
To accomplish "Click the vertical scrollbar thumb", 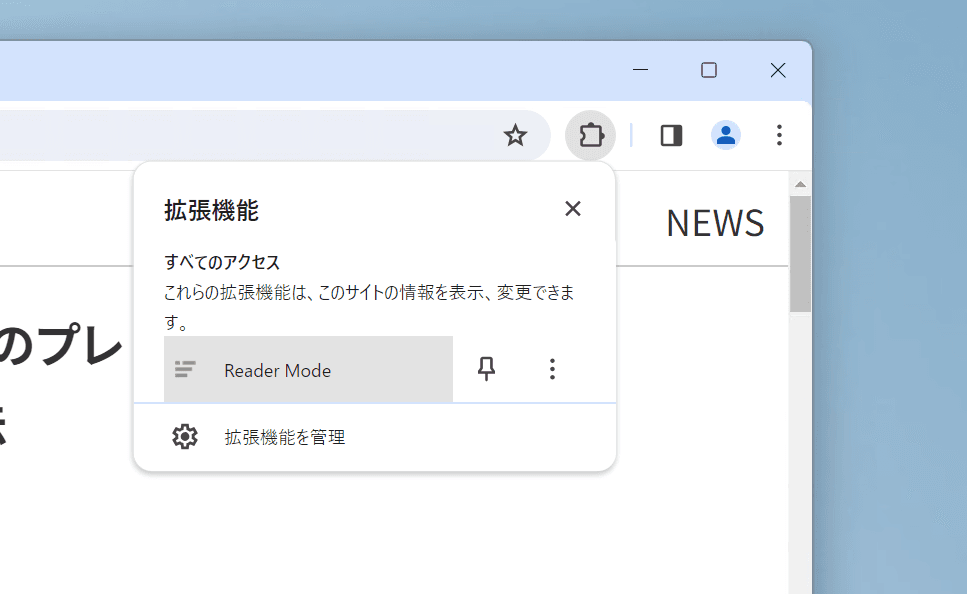I will [800, 254].
